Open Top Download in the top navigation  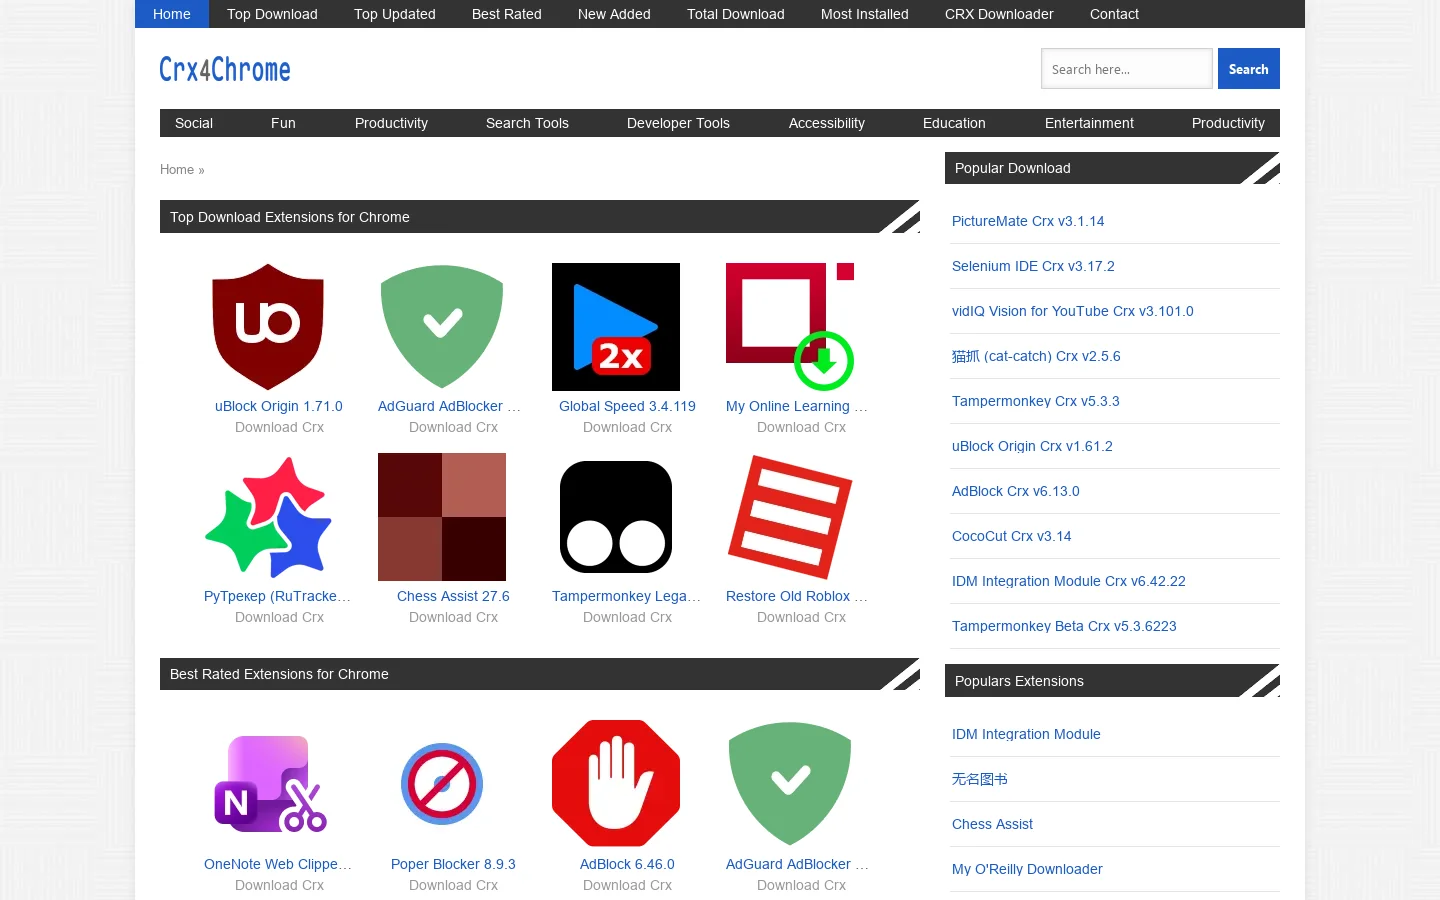click(x=272, y=14)
